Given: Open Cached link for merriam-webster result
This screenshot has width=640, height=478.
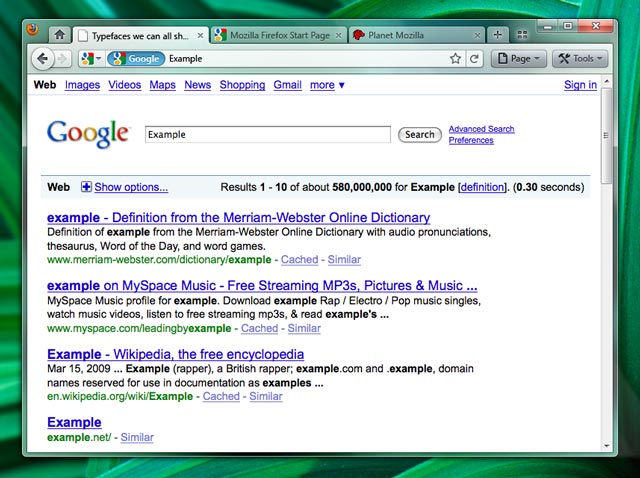Looking at the screenshot, I should (x=300, y=260).
